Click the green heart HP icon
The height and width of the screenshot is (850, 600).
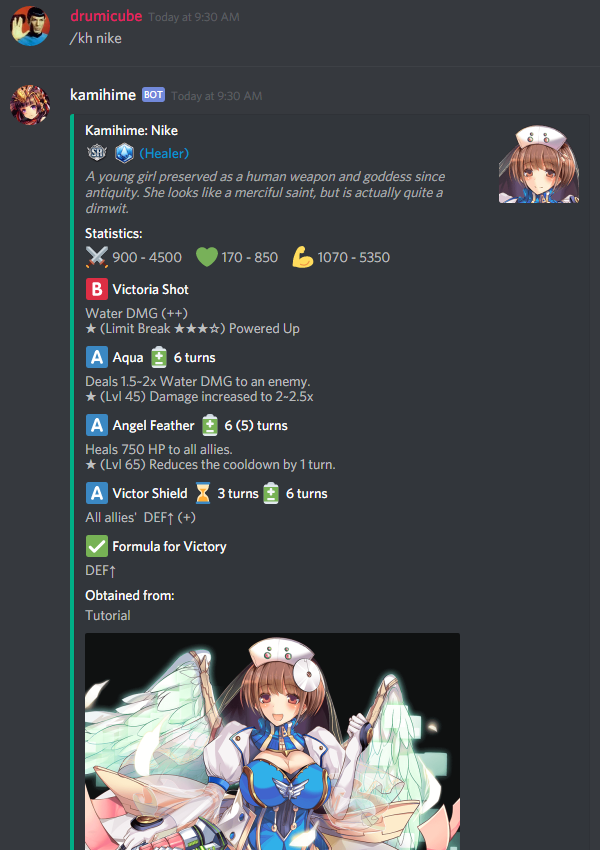pos(207,257)
